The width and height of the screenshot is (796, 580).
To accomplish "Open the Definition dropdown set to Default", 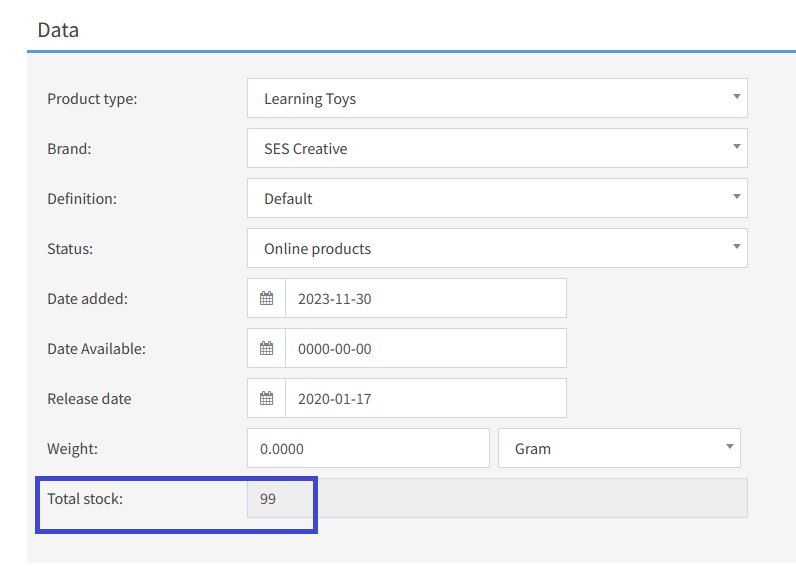I will [x=497, y=198].
